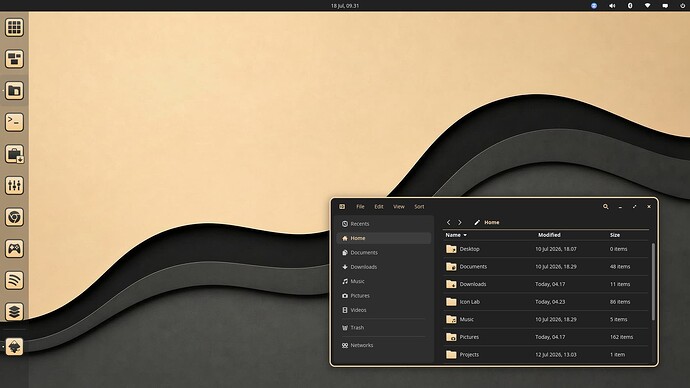Go back with the left arrow
This screenshot has width=690, height=388.
tap(448, 223)
